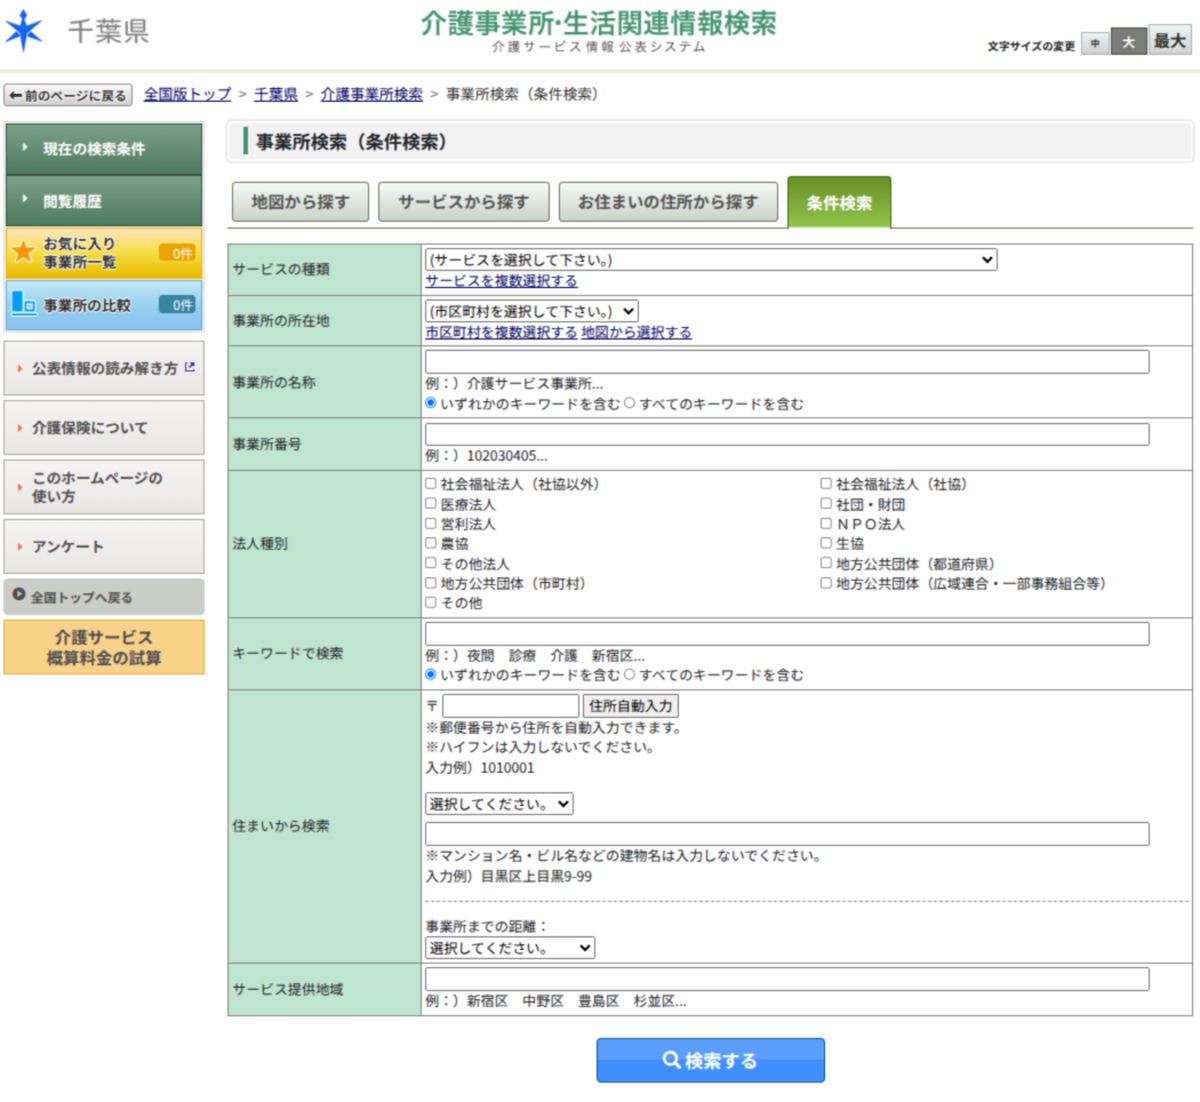Check 農協 checkbox
The height and width of the screenshot is (1102, 1200).
pos(431,543)
